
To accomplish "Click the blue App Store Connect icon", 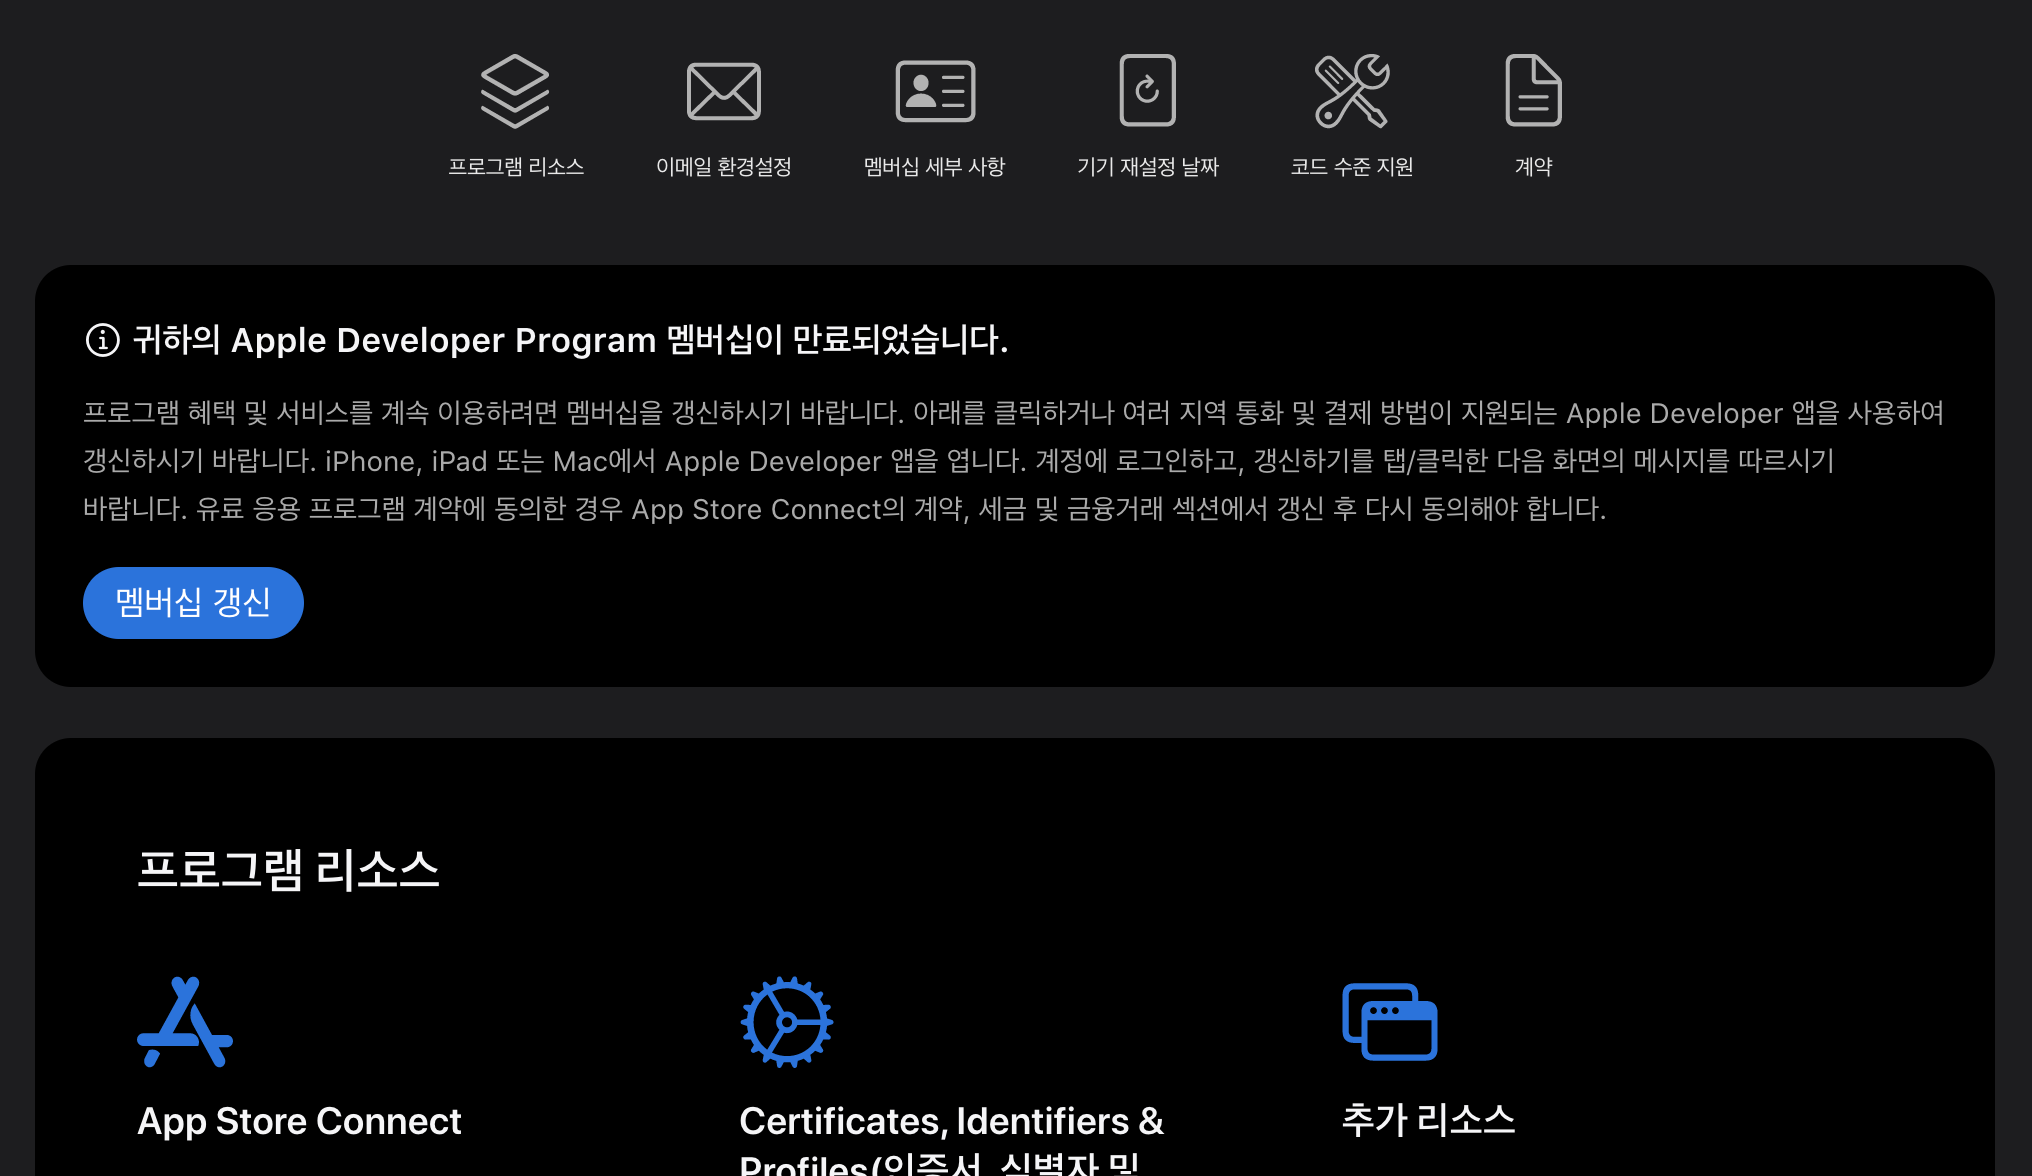I will coord(185,1022).
